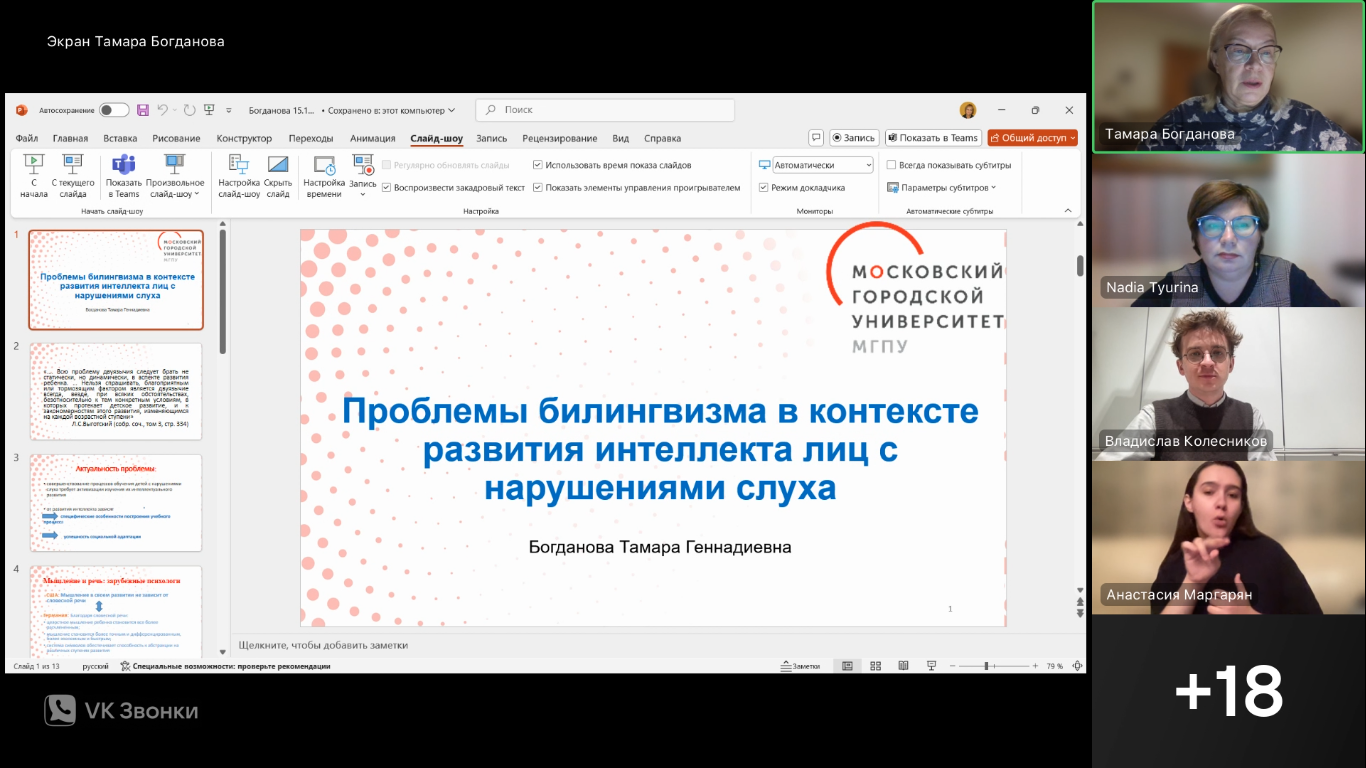Viewport: 1366px width, 768px height.
Task: Click the 'Скрыть слайд' icon
Action: coord(278,167)
